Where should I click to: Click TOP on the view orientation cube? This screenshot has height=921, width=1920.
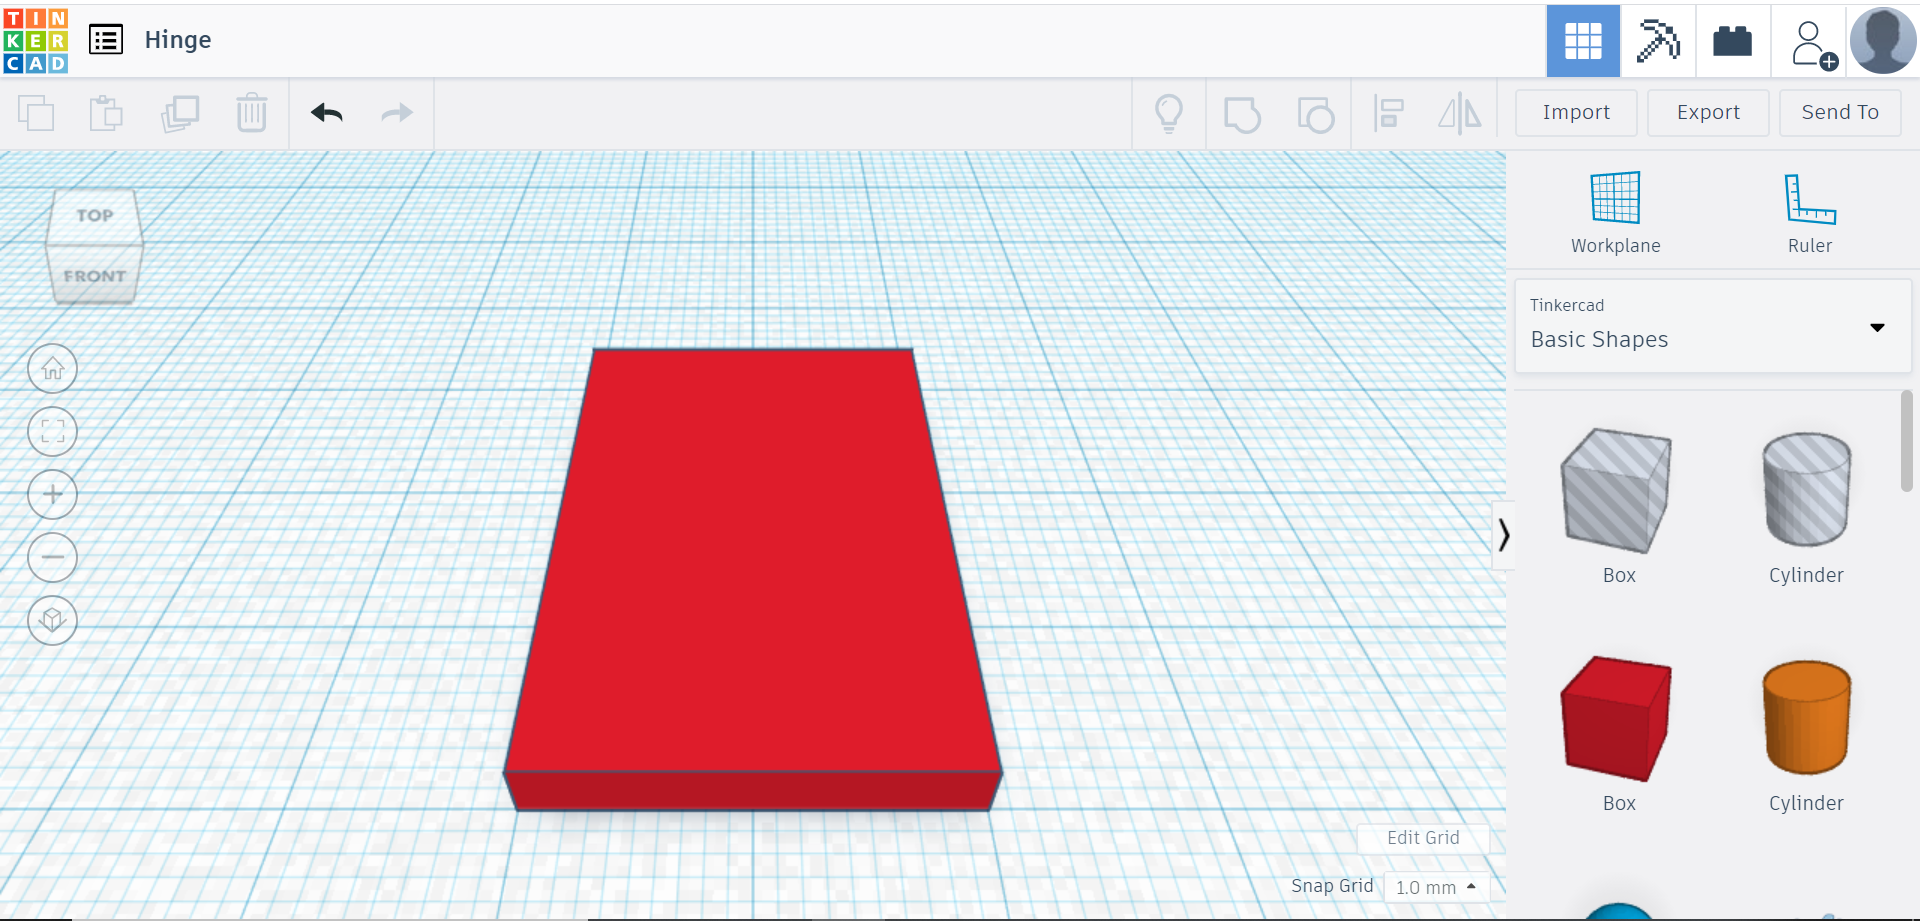point(94,214)
